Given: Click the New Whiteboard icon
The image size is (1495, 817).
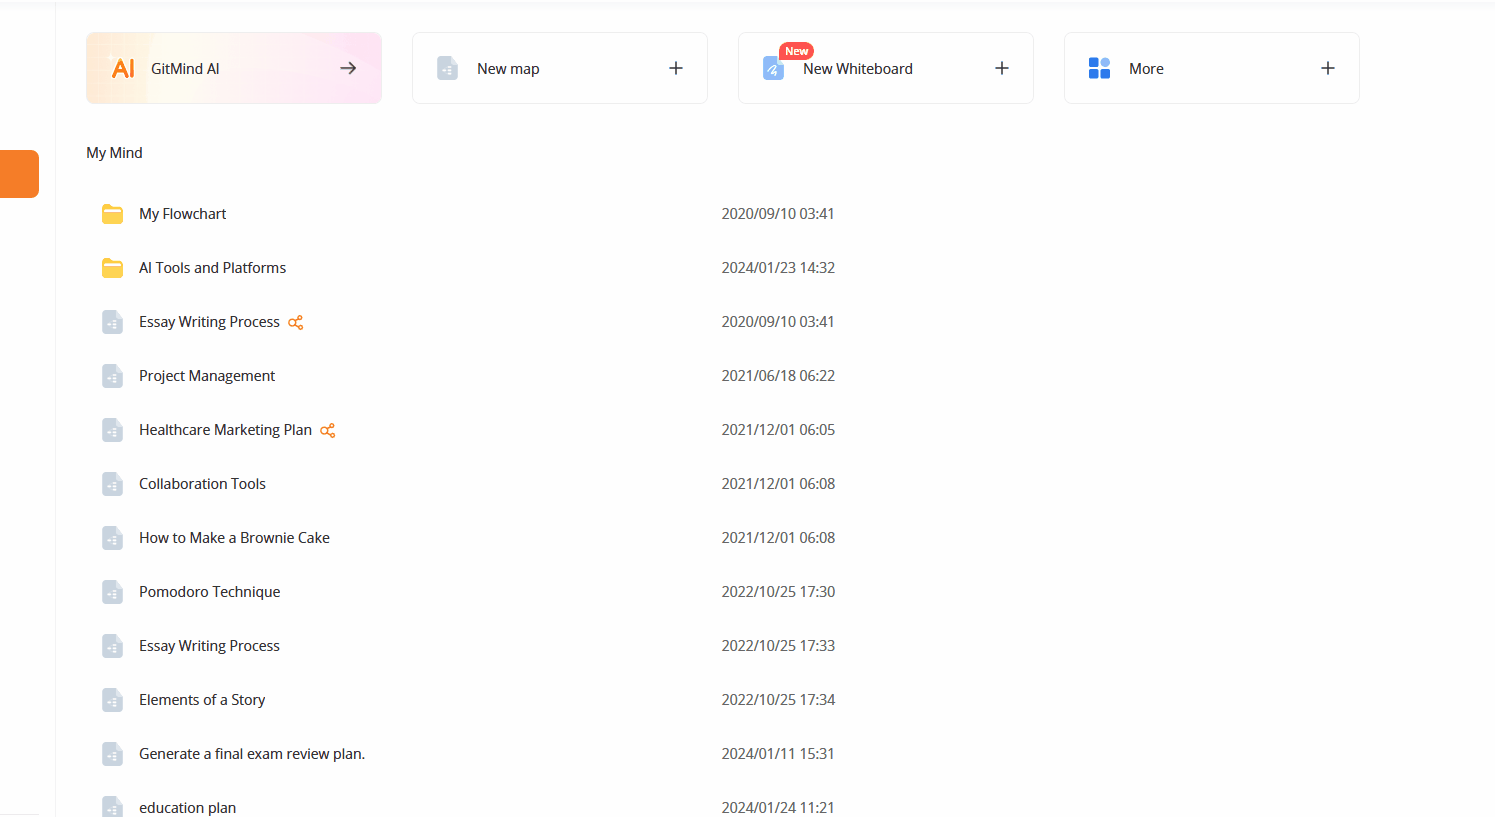Looking at the screenshot, I should pos(773,68).
